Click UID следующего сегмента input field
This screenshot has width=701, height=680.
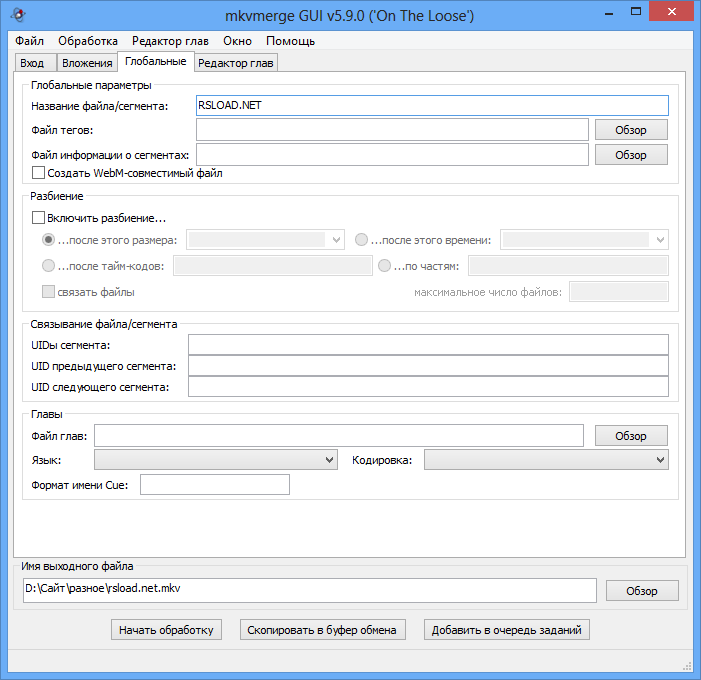pos(428,387)
